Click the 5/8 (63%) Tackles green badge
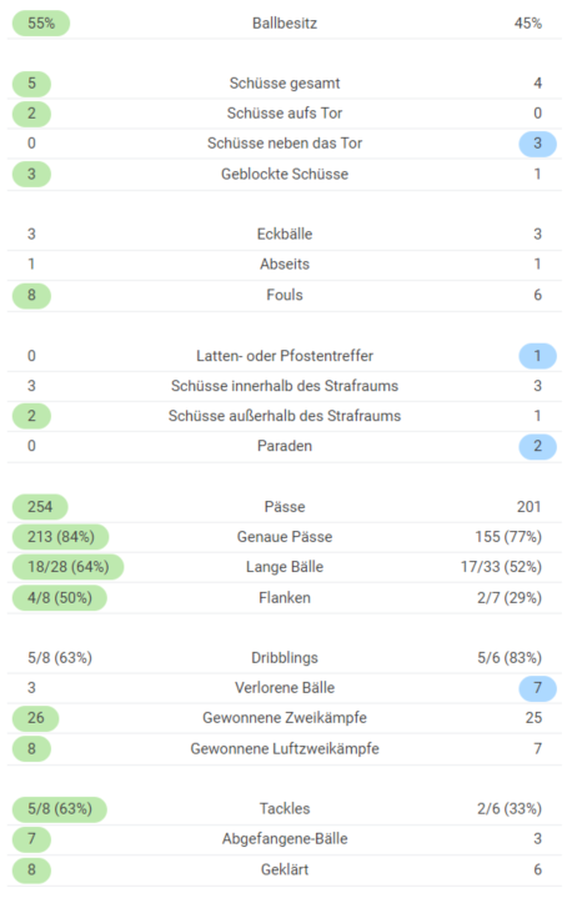This screenshot has height=898, width=582. pos(60,809)
